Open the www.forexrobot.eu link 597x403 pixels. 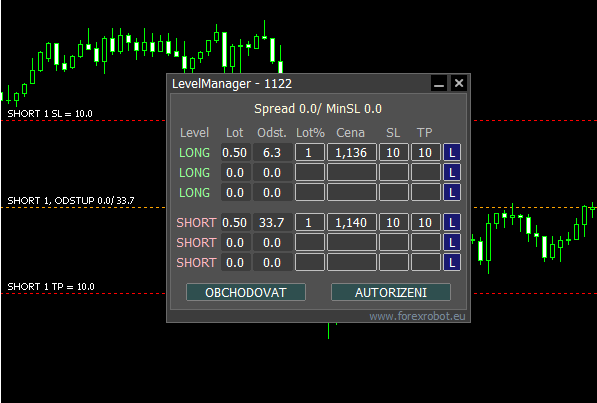(x=417, y=316)
